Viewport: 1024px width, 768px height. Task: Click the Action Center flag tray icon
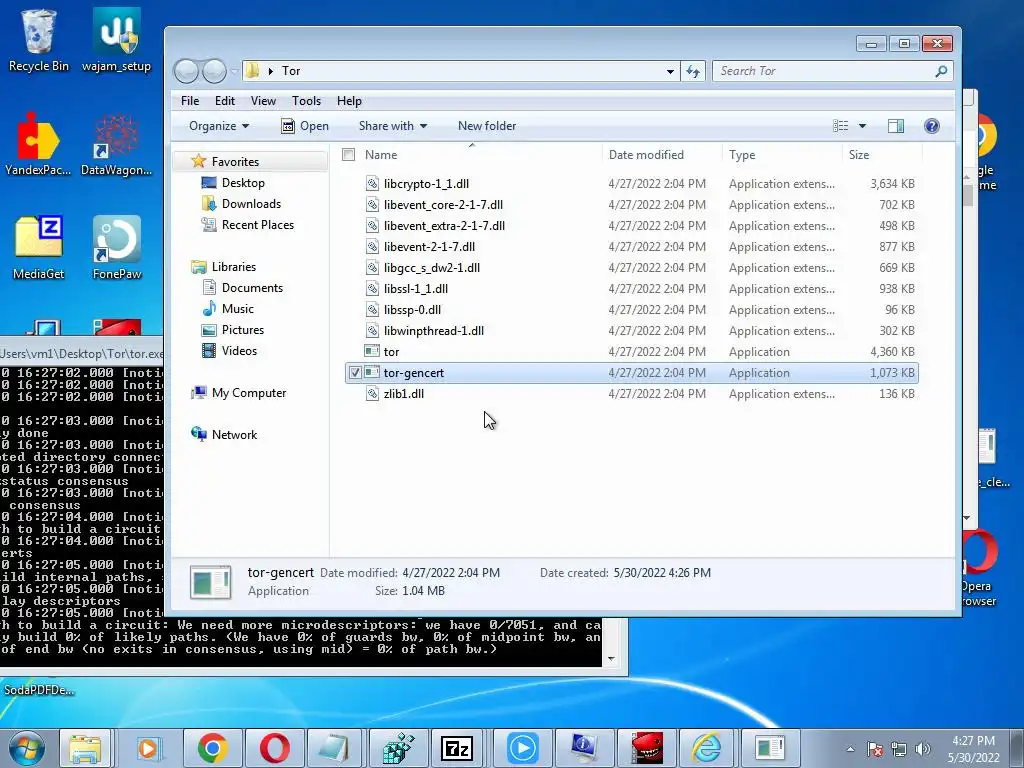tap(875, 749)
